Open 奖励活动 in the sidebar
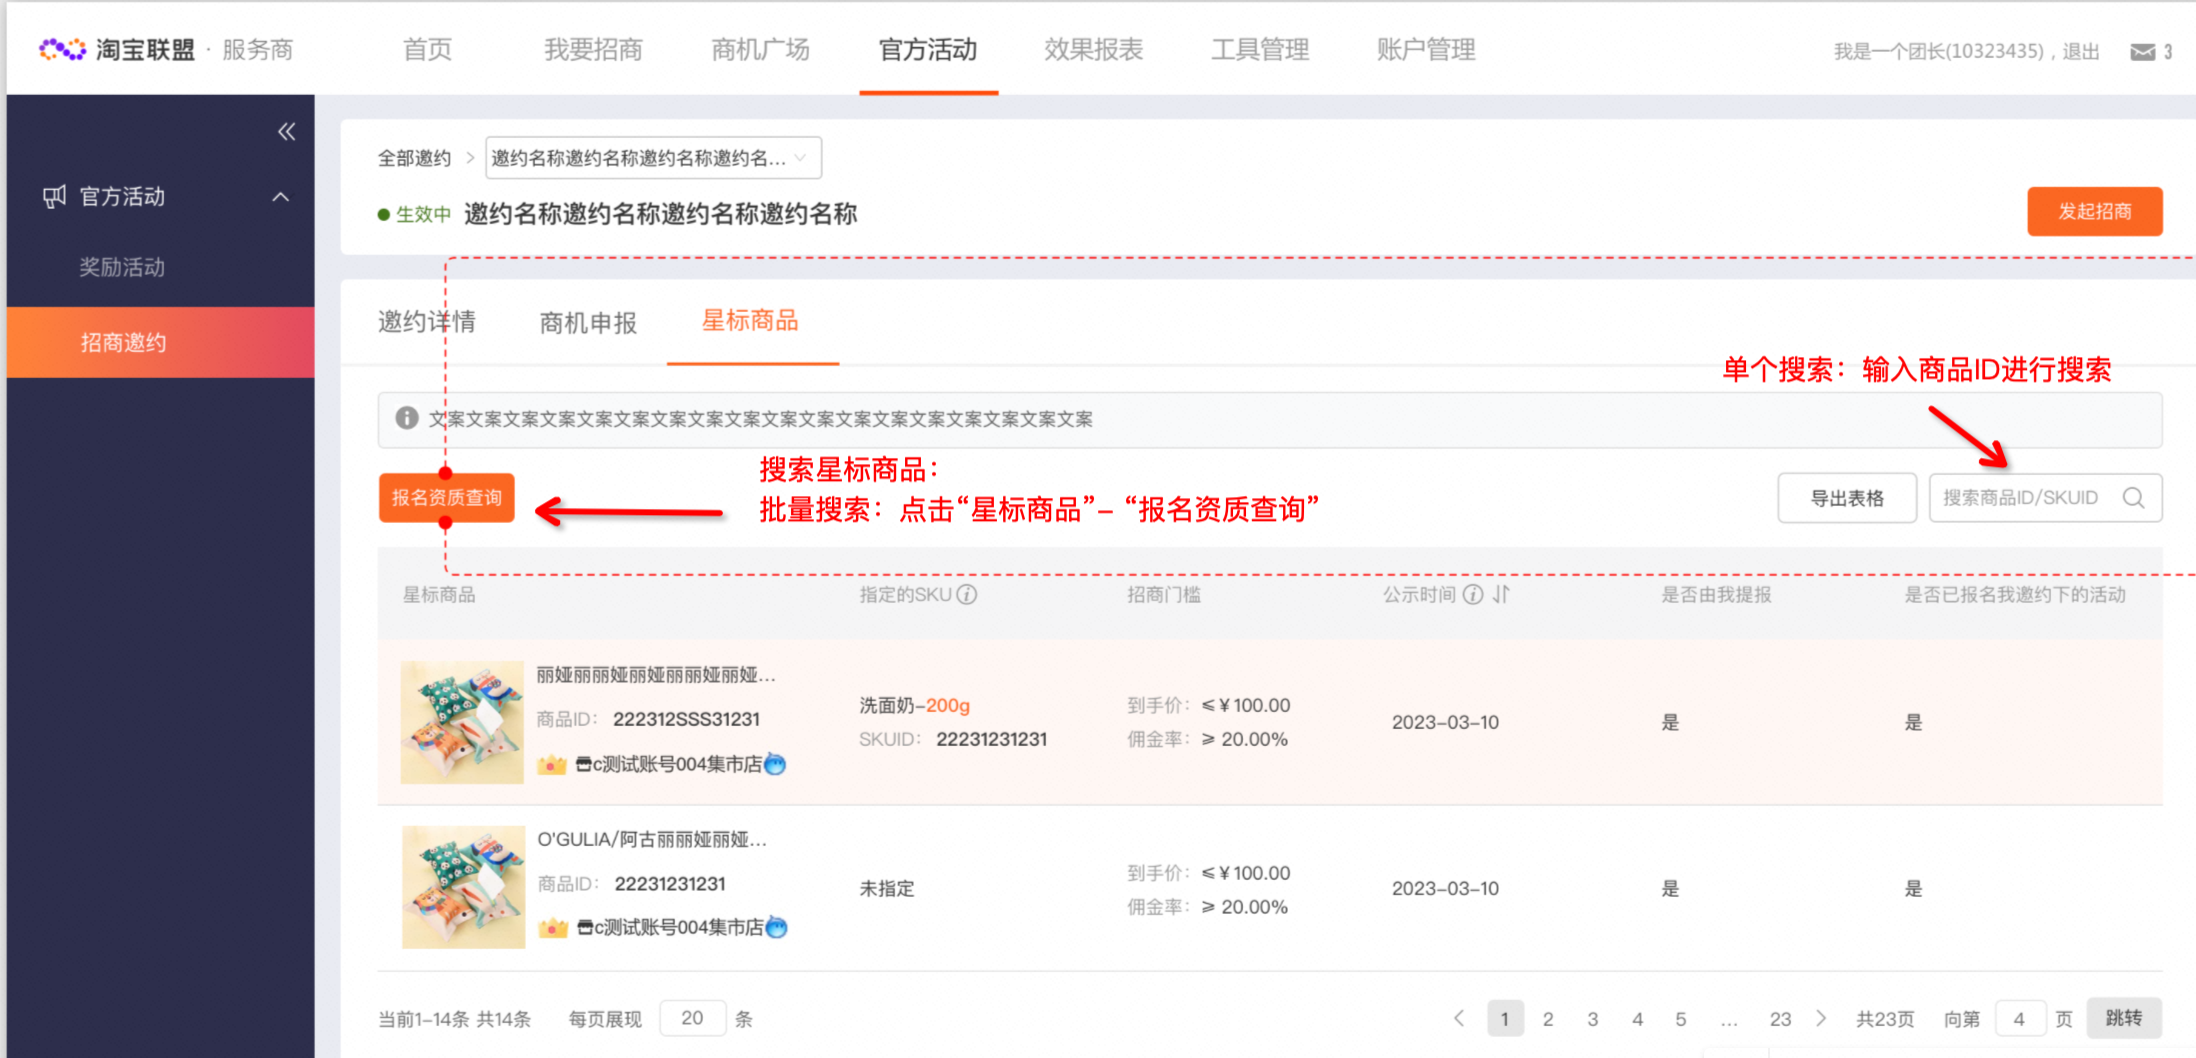Image resolution: width=2196 pixels, height=1058 pixels. (x=122, y=267)
